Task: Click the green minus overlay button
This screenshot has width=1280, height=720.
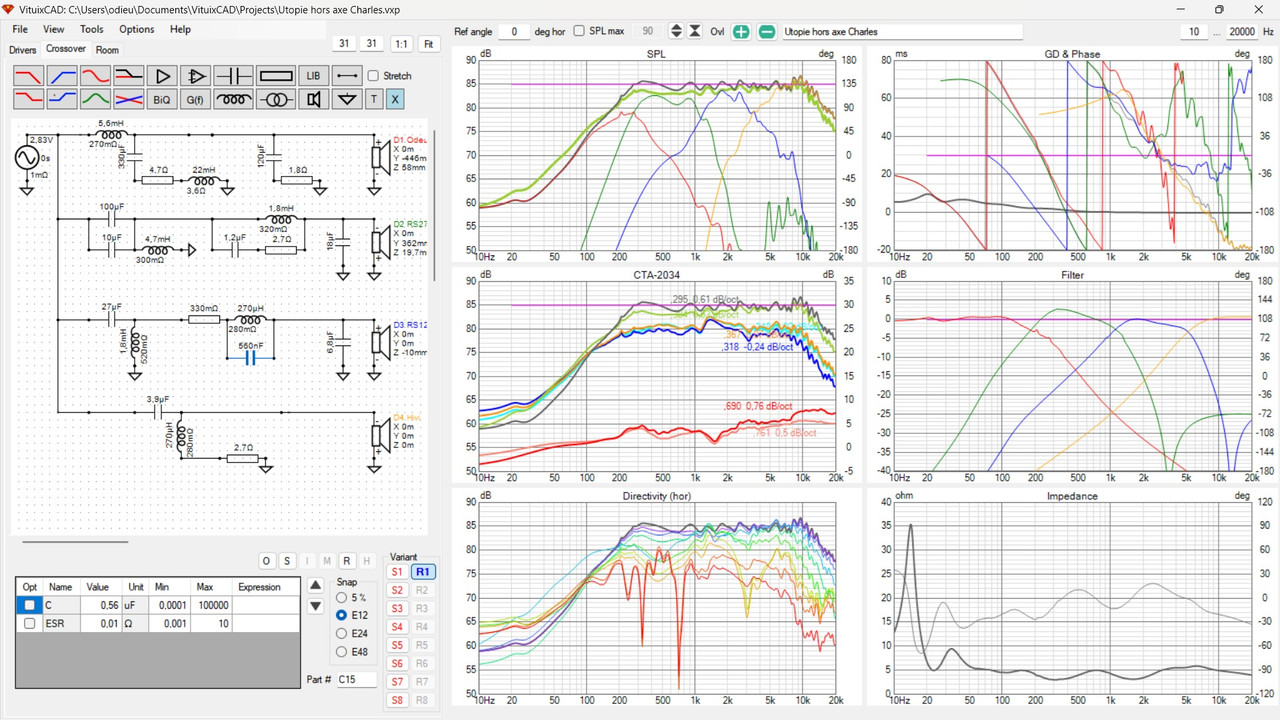Action: tap(767, 32)
